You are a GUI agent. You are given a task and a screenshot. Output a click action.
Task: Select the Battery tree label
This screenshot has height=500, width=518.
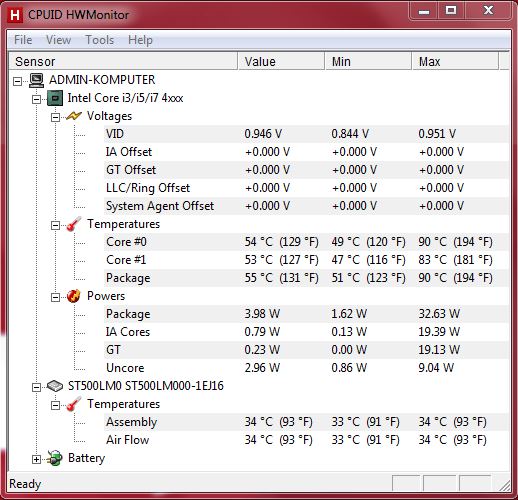point(86,458)
